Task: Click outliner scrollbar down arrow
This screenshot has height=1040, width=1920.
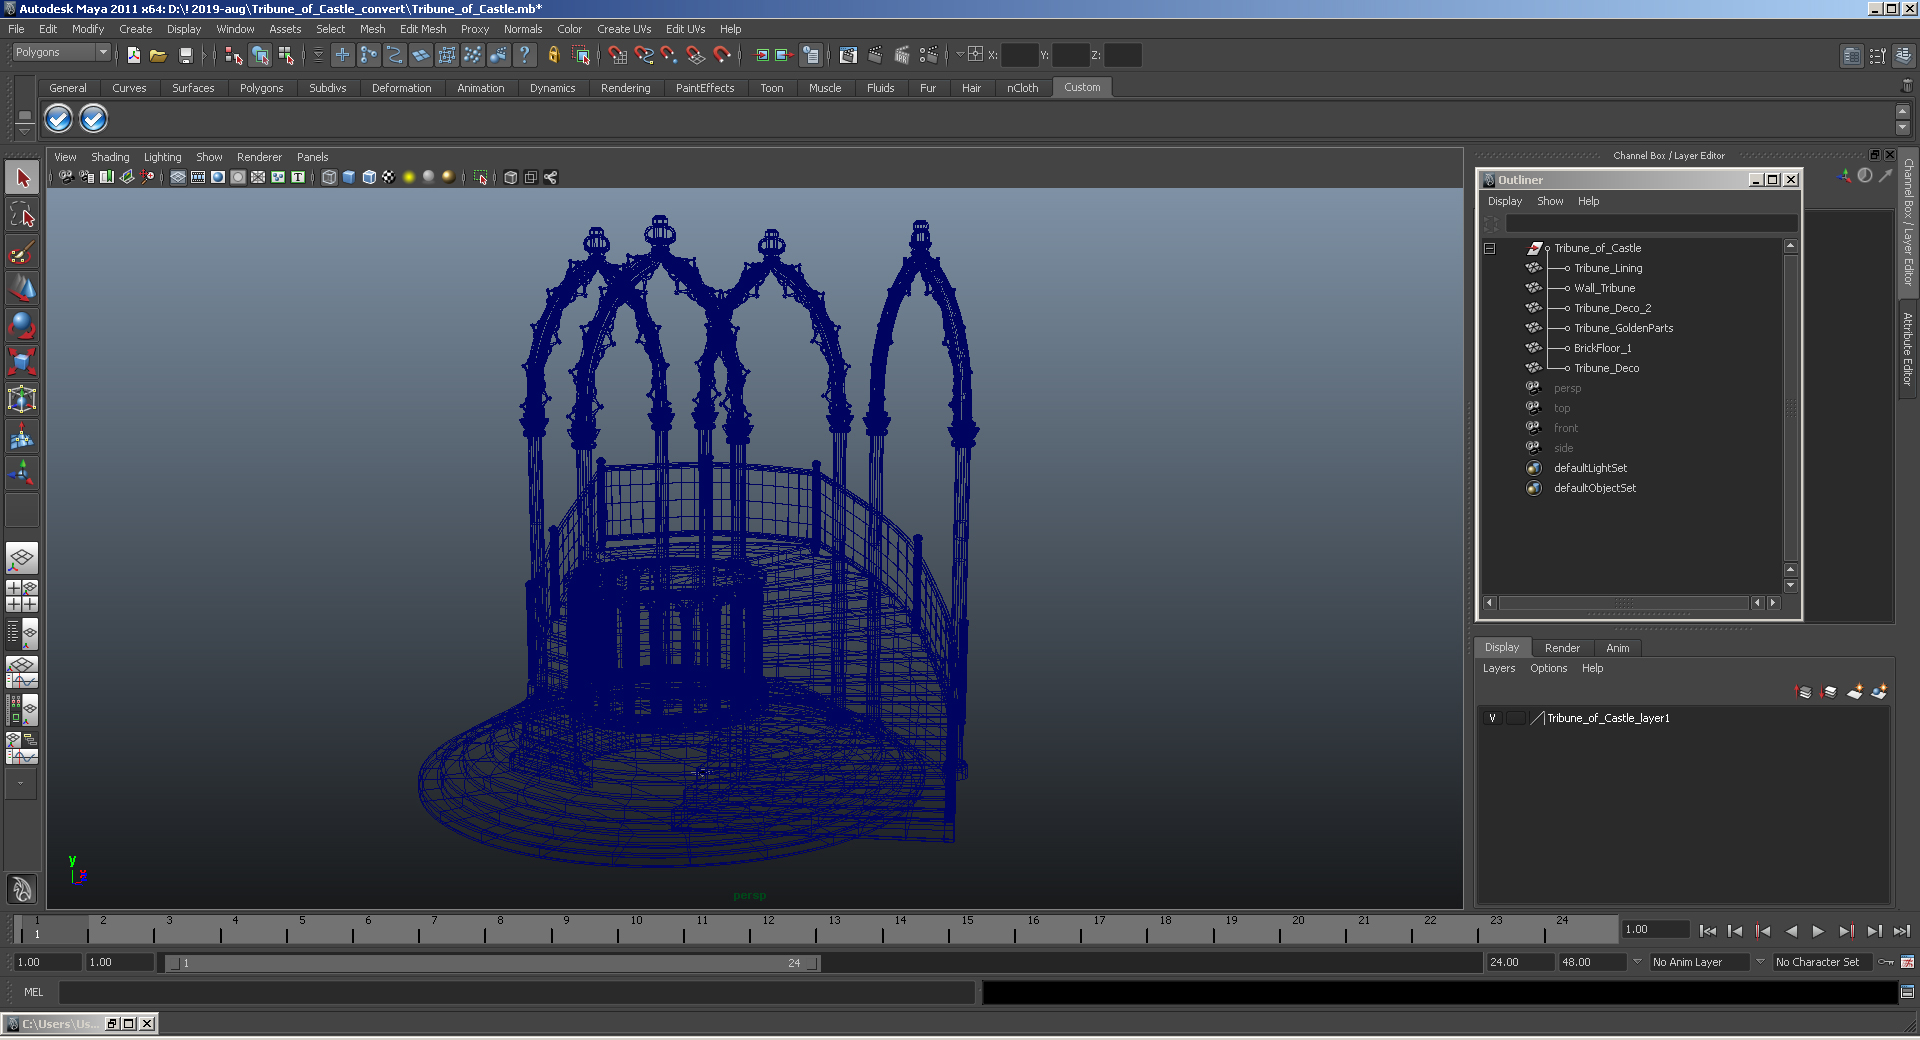Action: (x=1790, y=586)
